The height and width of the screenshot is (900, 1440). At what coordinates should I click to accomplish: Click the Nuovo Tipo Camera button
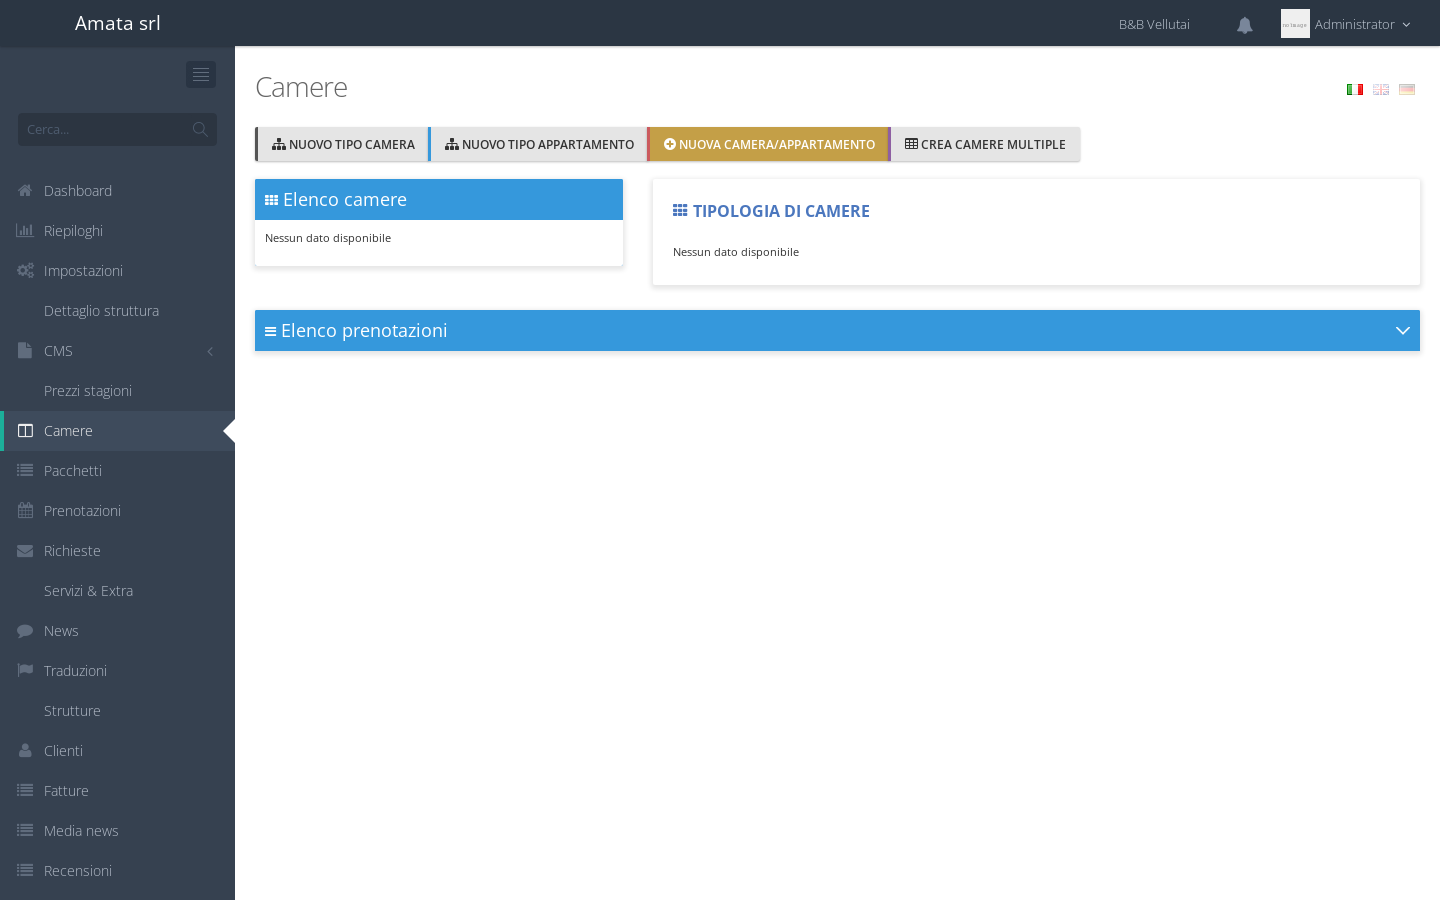[x=342, y=144]
